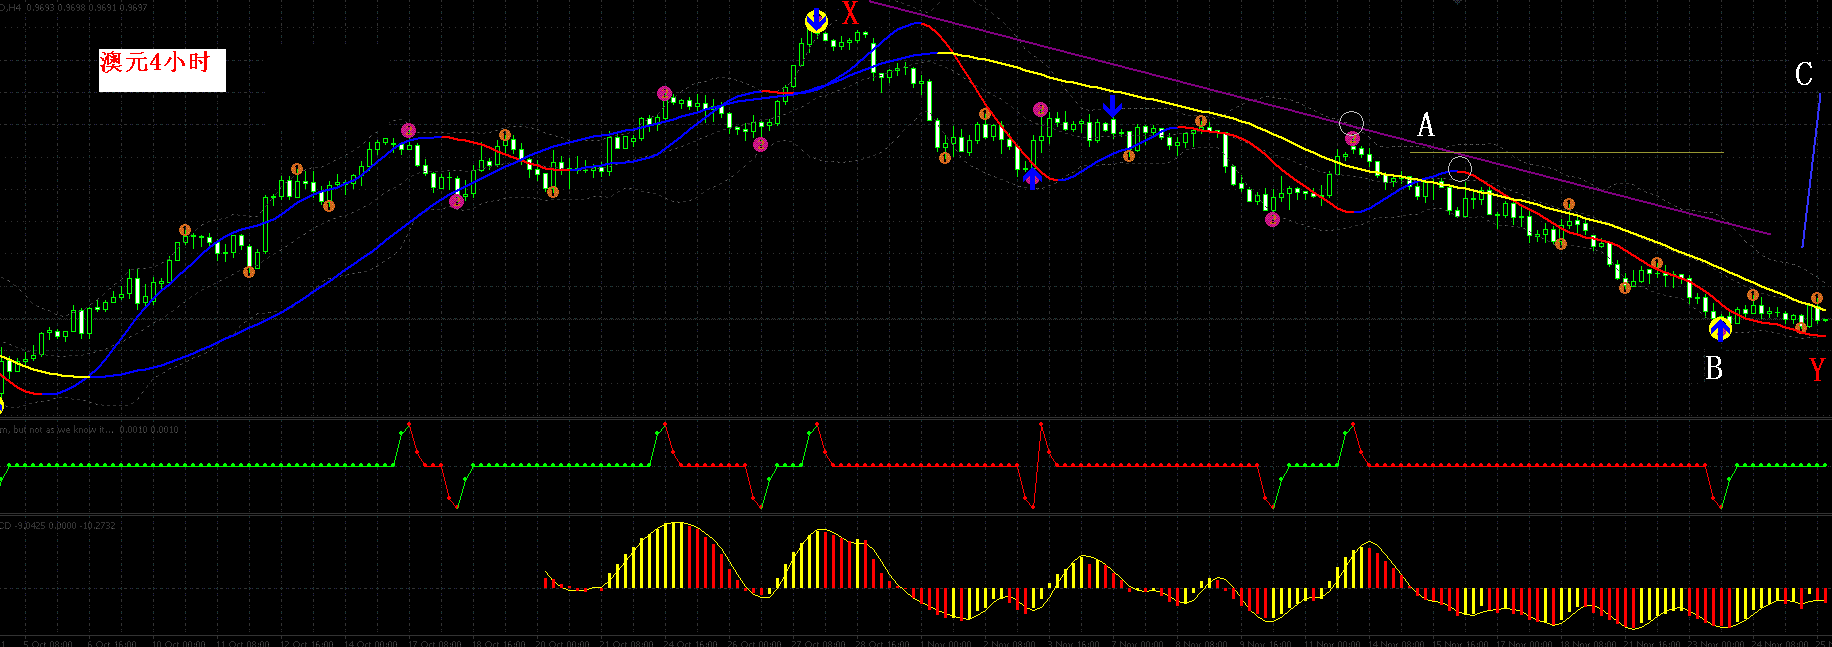Click the plain blue up arrow on the chart
The image size is (1832, 647).
pyautogui.click(x=1033, y=179)
